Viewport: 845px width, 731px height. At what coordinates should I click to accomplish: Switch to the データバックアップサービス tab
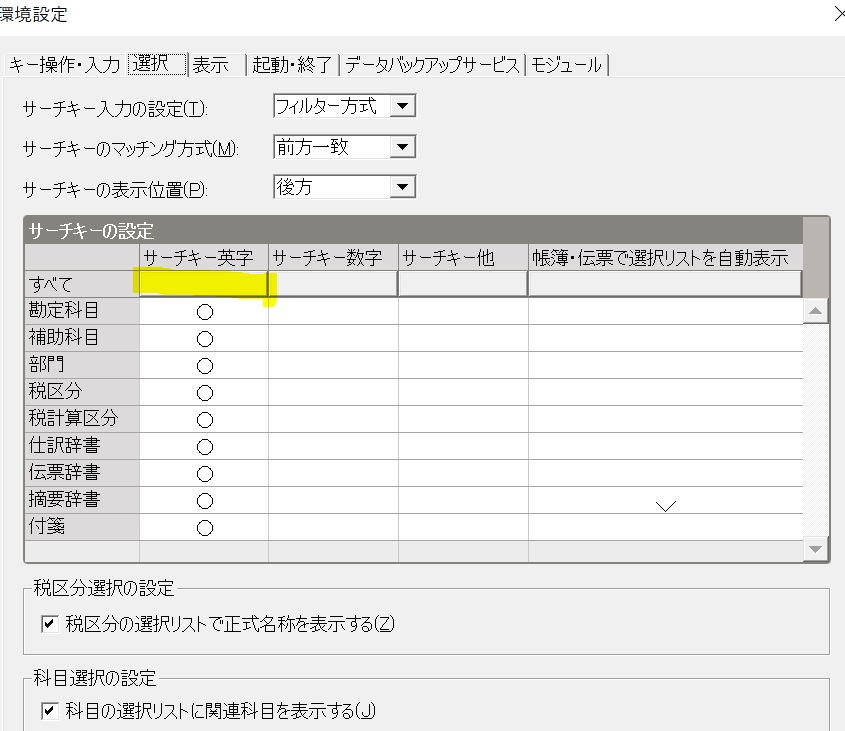tap(433, 65)
